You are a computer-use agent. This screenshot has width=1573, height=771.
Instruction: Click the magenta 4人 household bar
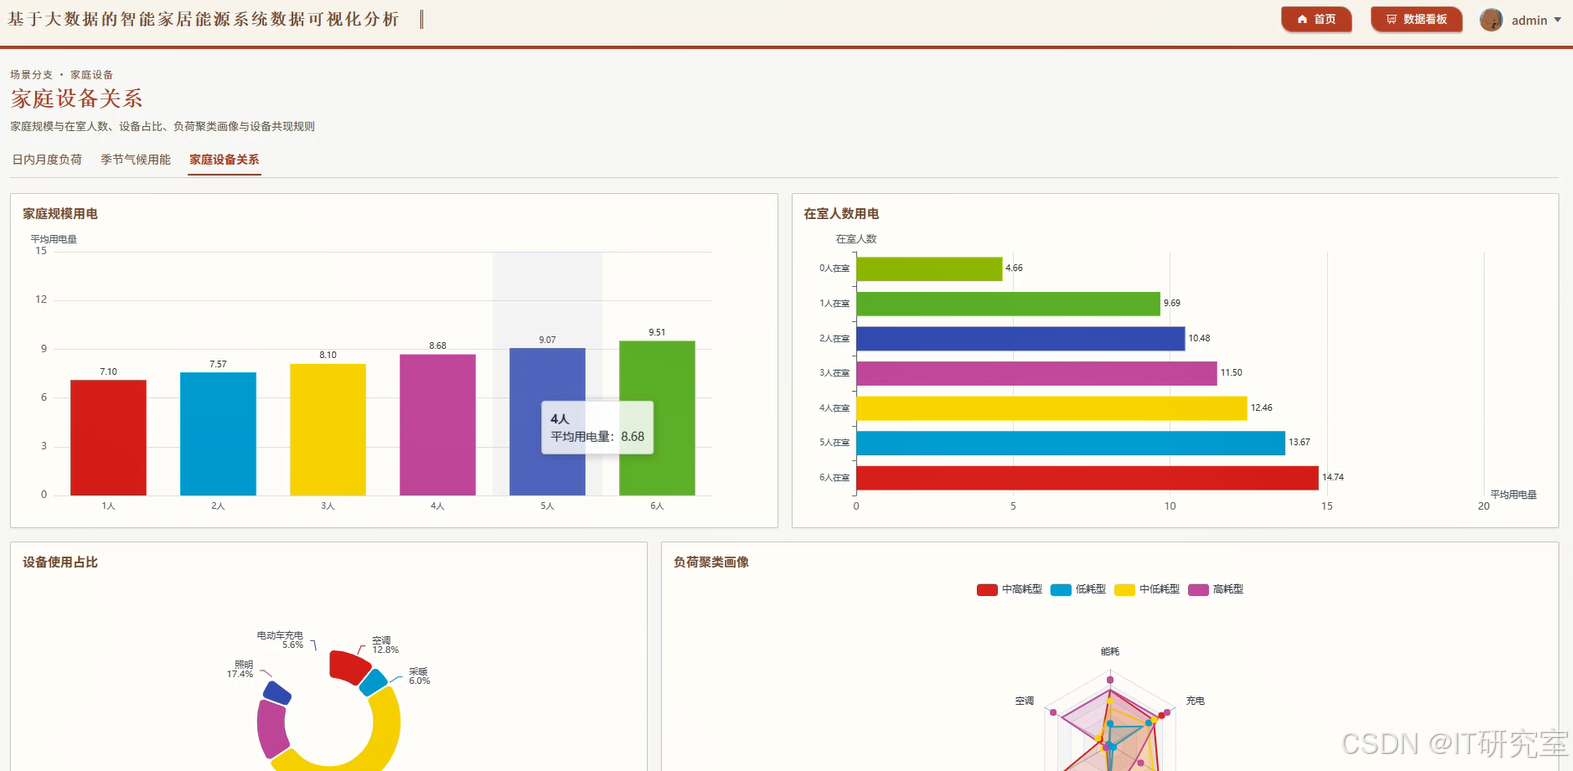pyautogui.click(x=438, y=425)
